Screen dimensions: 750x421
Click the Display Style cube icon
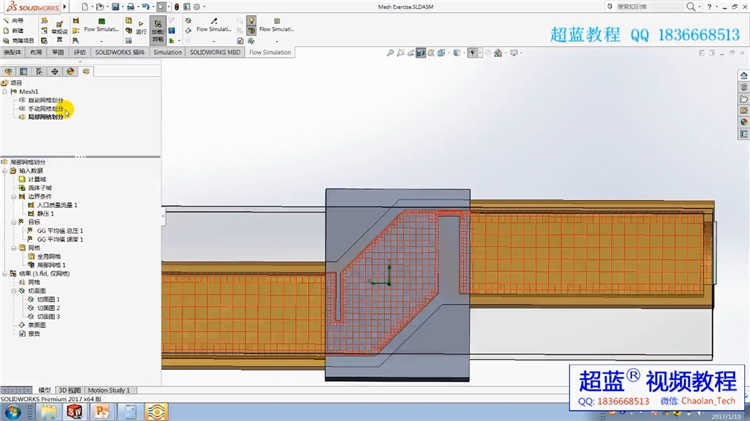pos(457,53)
